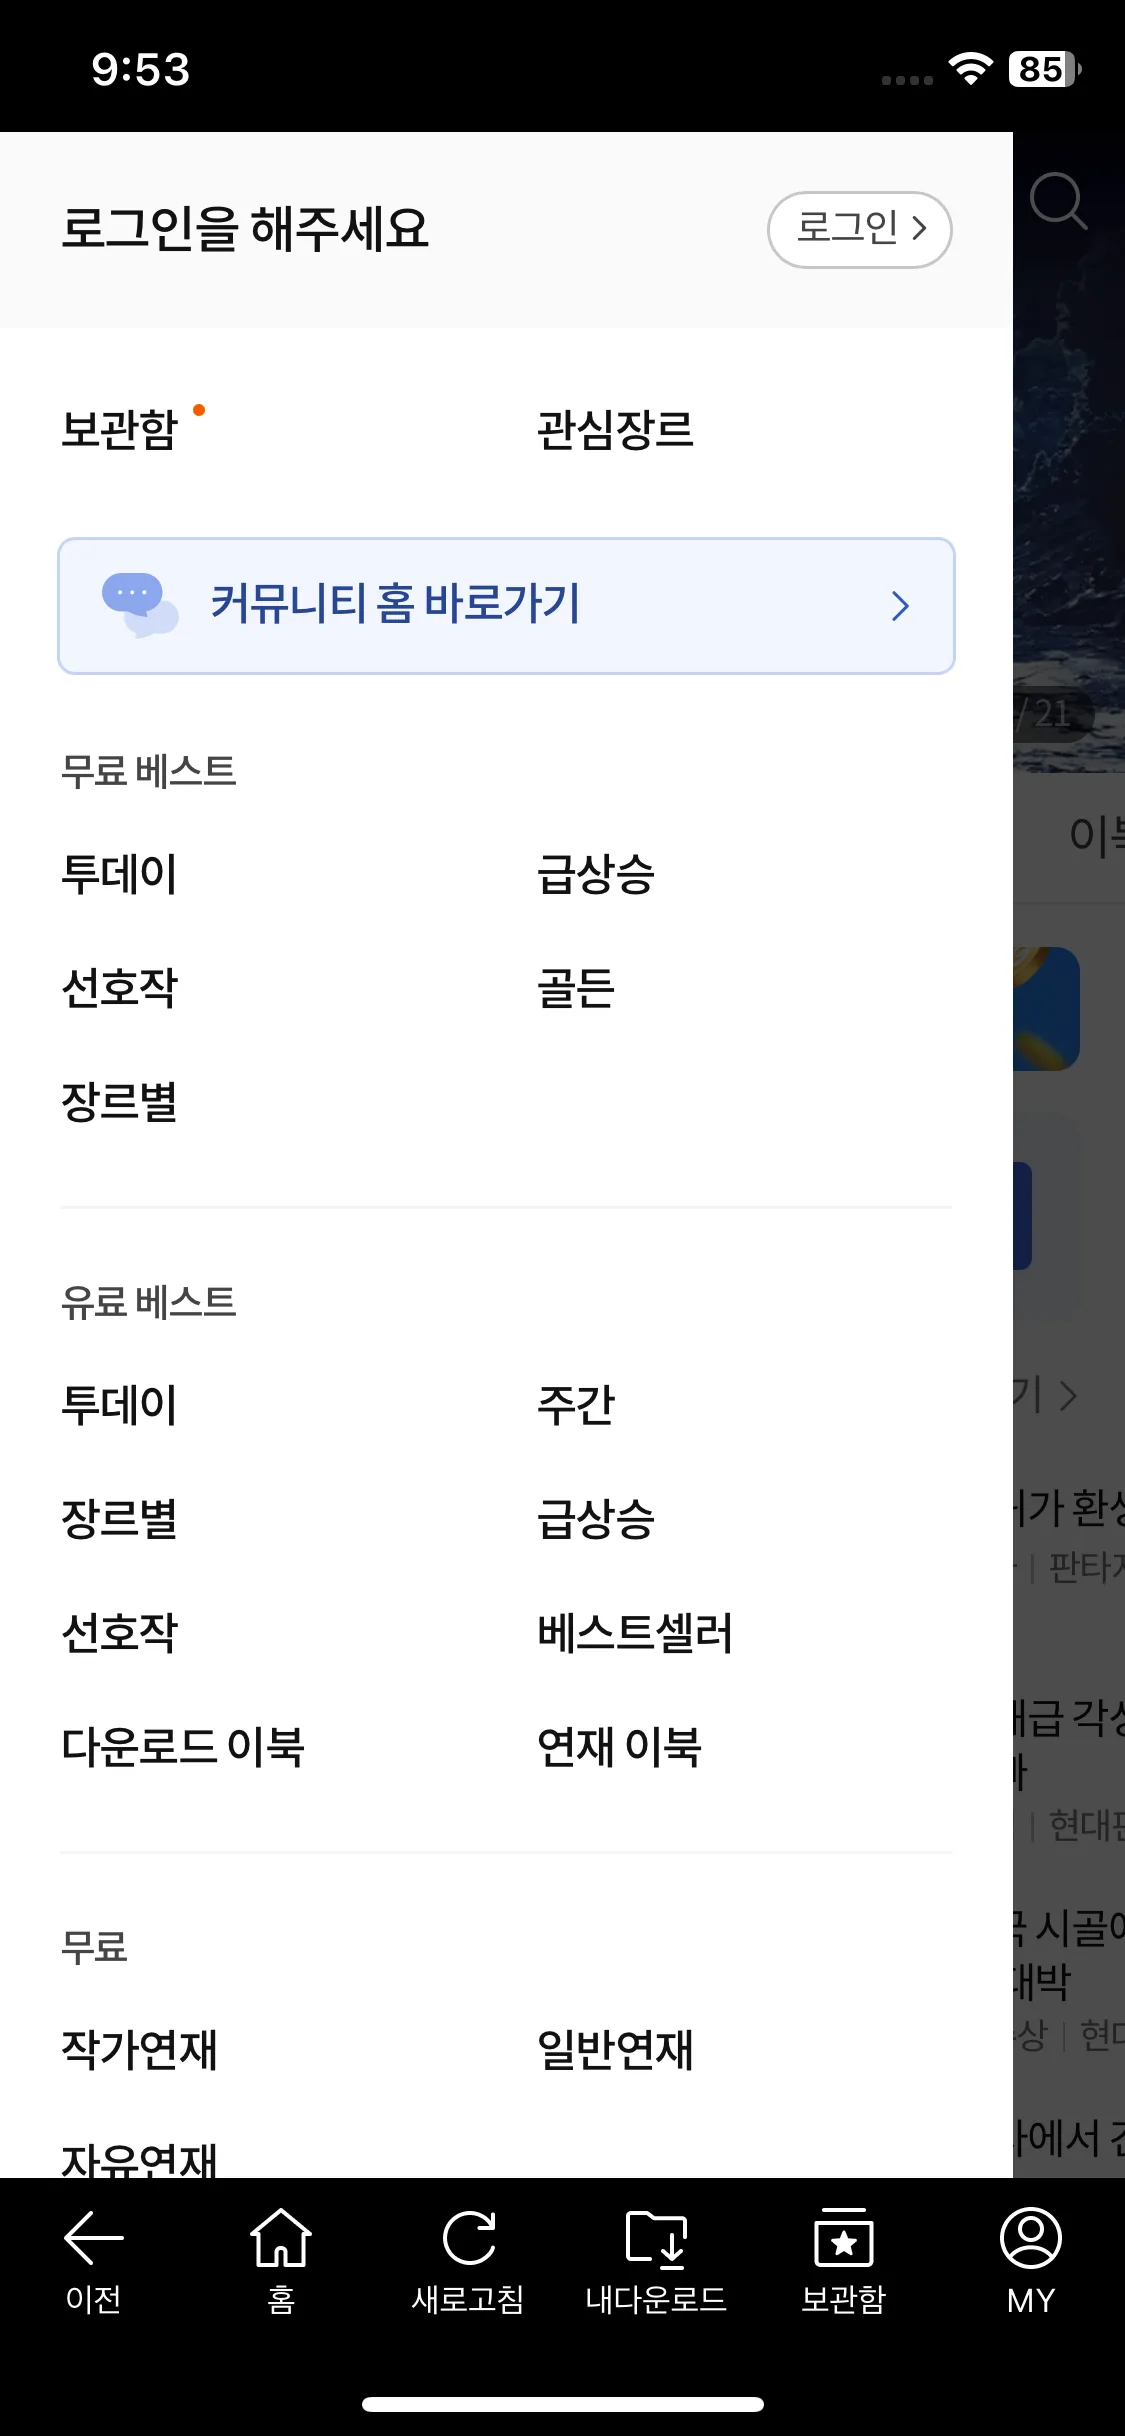Select 작가연재 under 무료

tap(140, 2050)
